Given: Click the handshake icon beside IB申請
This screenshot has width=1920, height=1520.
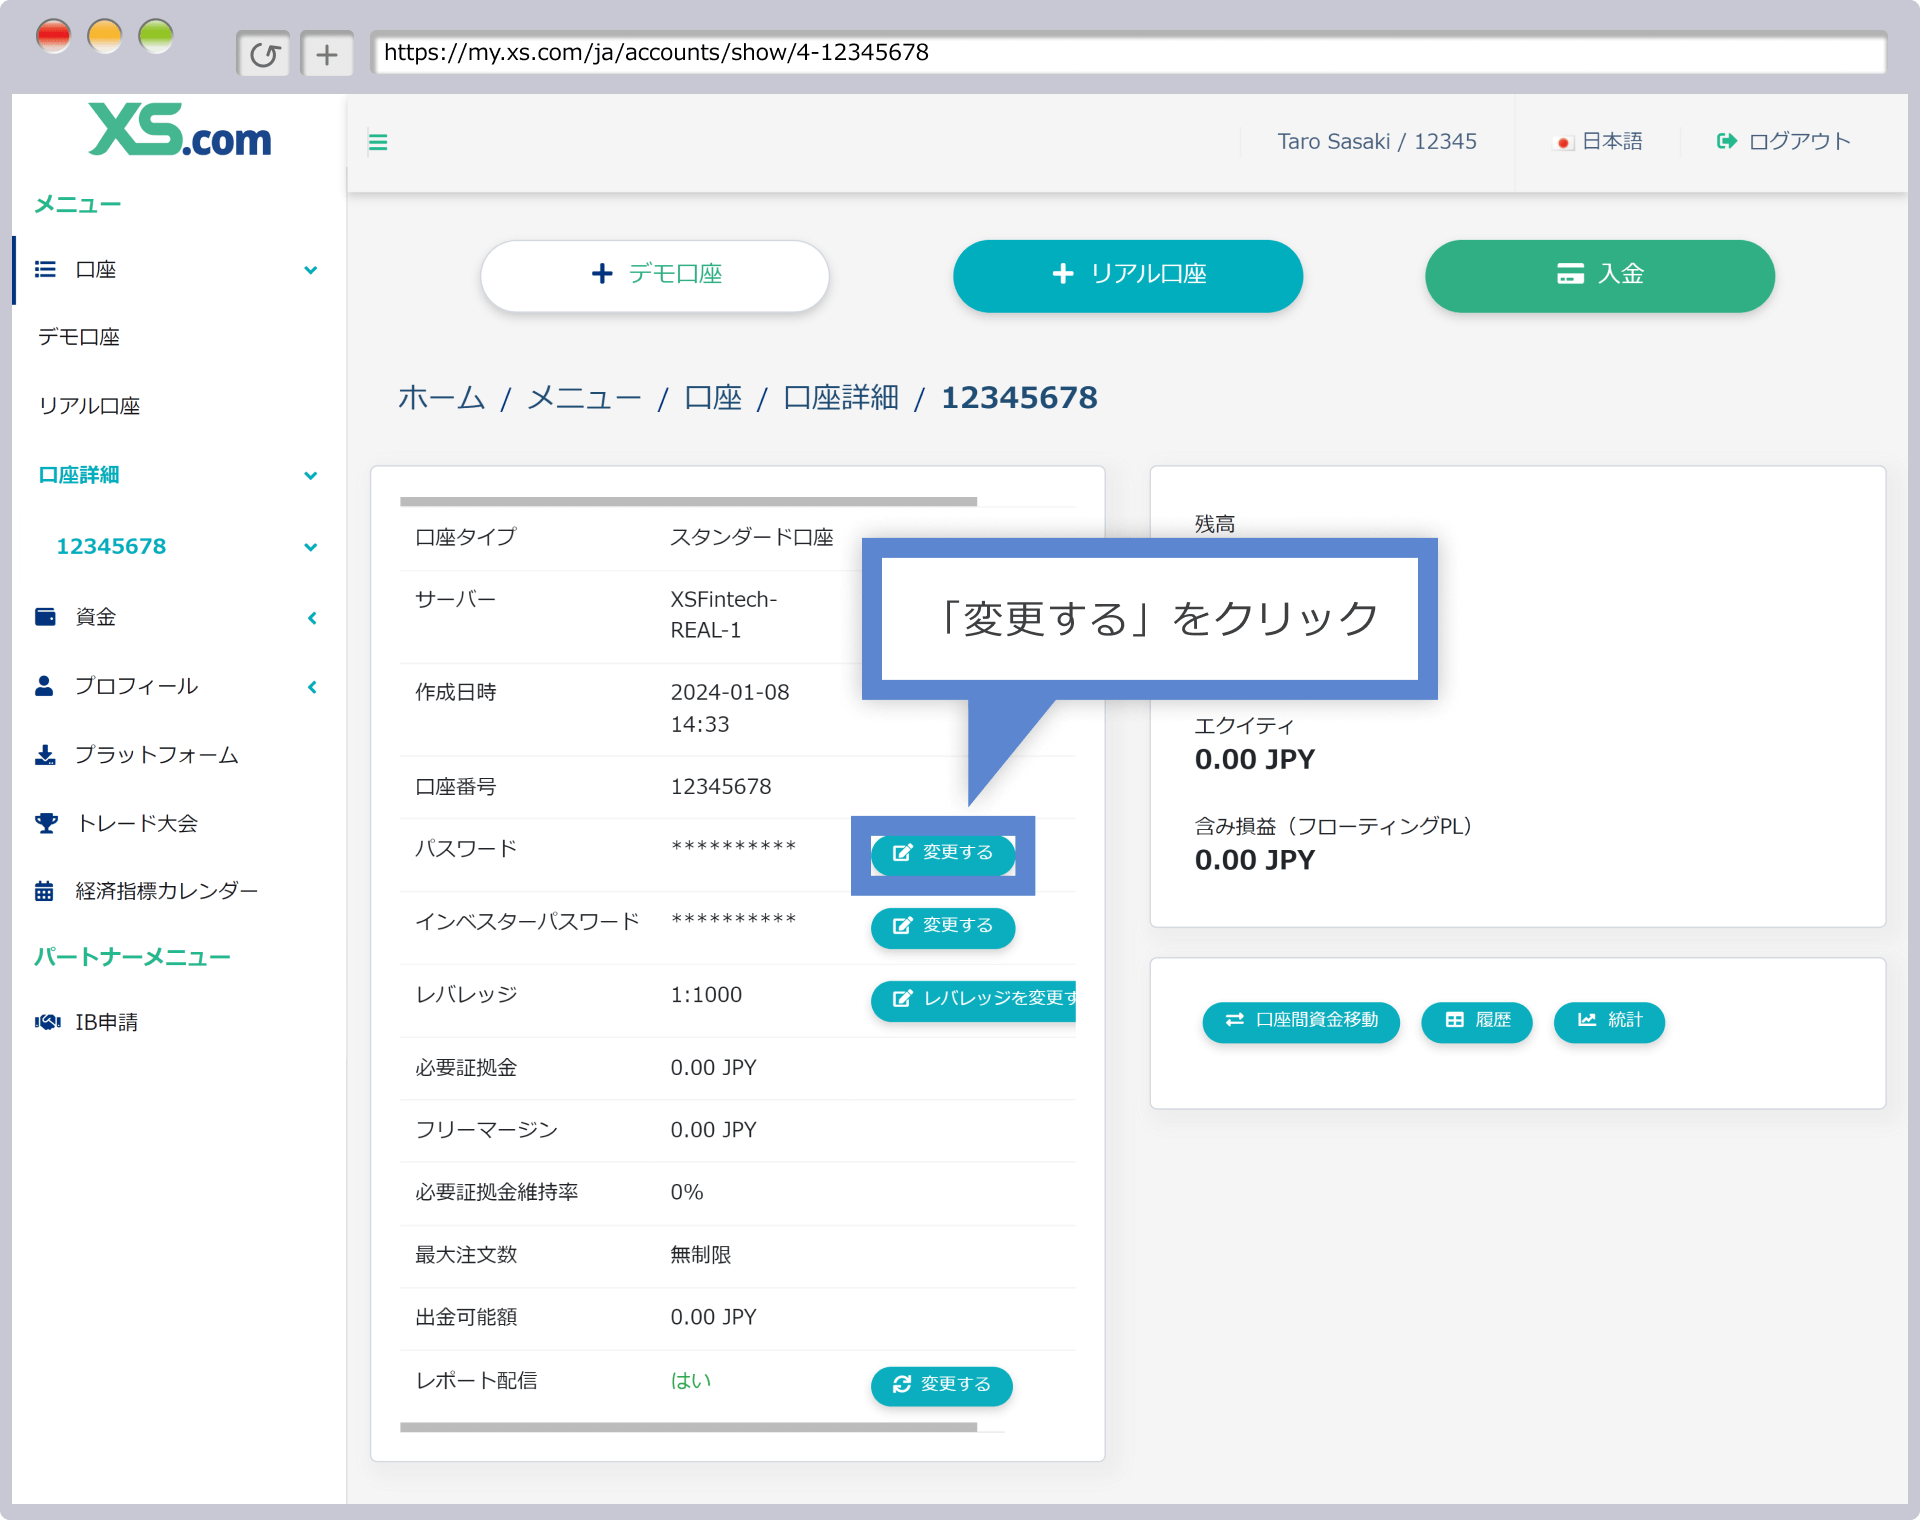Looking at the screenshot, I should click(x=47, y=1021).
